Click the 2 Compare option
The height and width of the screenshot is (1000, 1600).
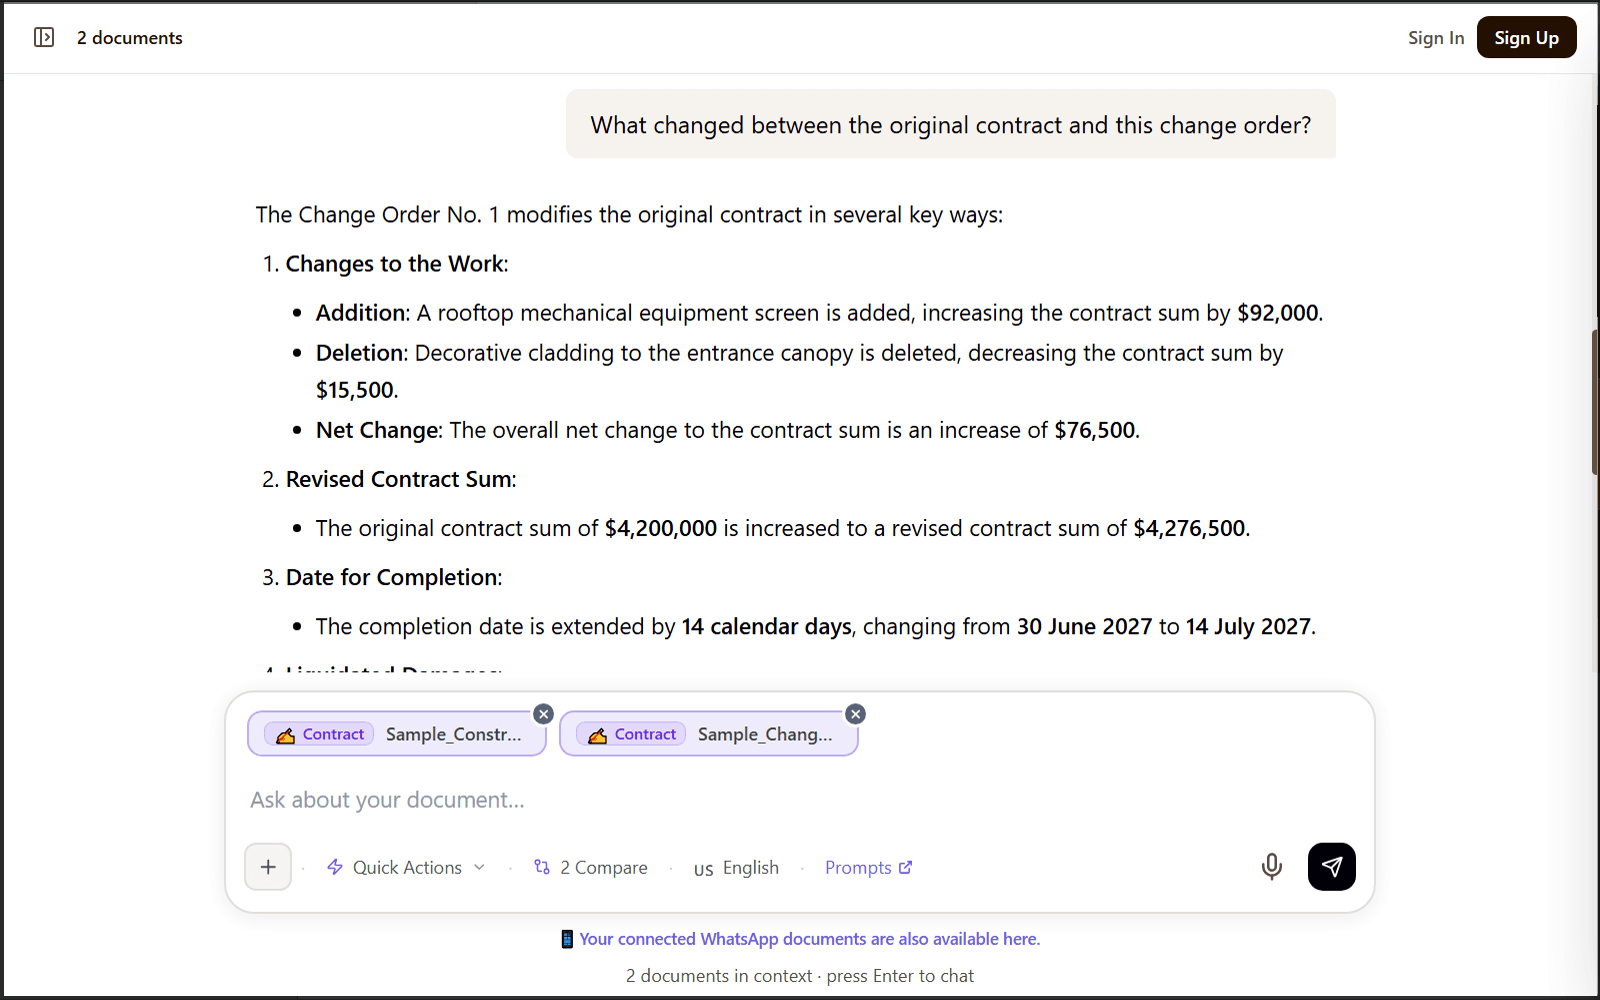pyautogui.click(x=591, y=868)
